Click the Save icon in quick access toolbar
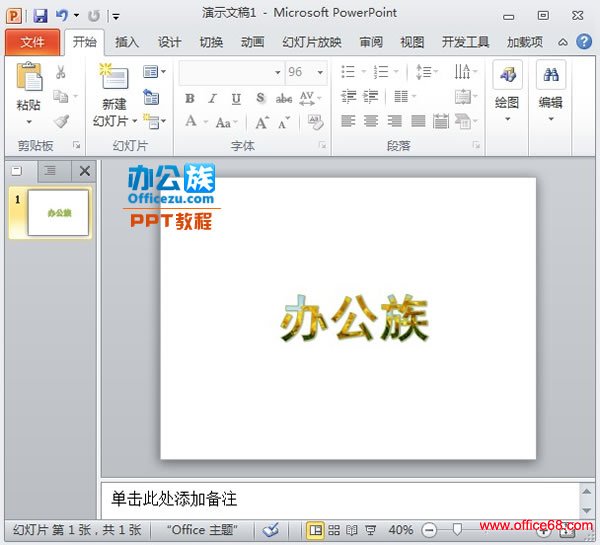Screen dimensions: 600x545 40,16
